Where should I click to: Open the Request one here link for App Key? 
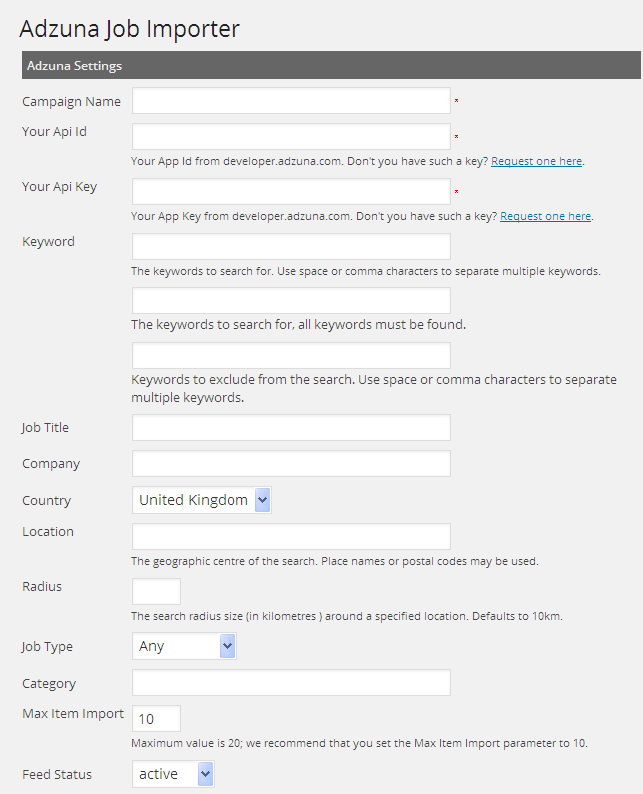pyautogui.click(x=545, y=216)
